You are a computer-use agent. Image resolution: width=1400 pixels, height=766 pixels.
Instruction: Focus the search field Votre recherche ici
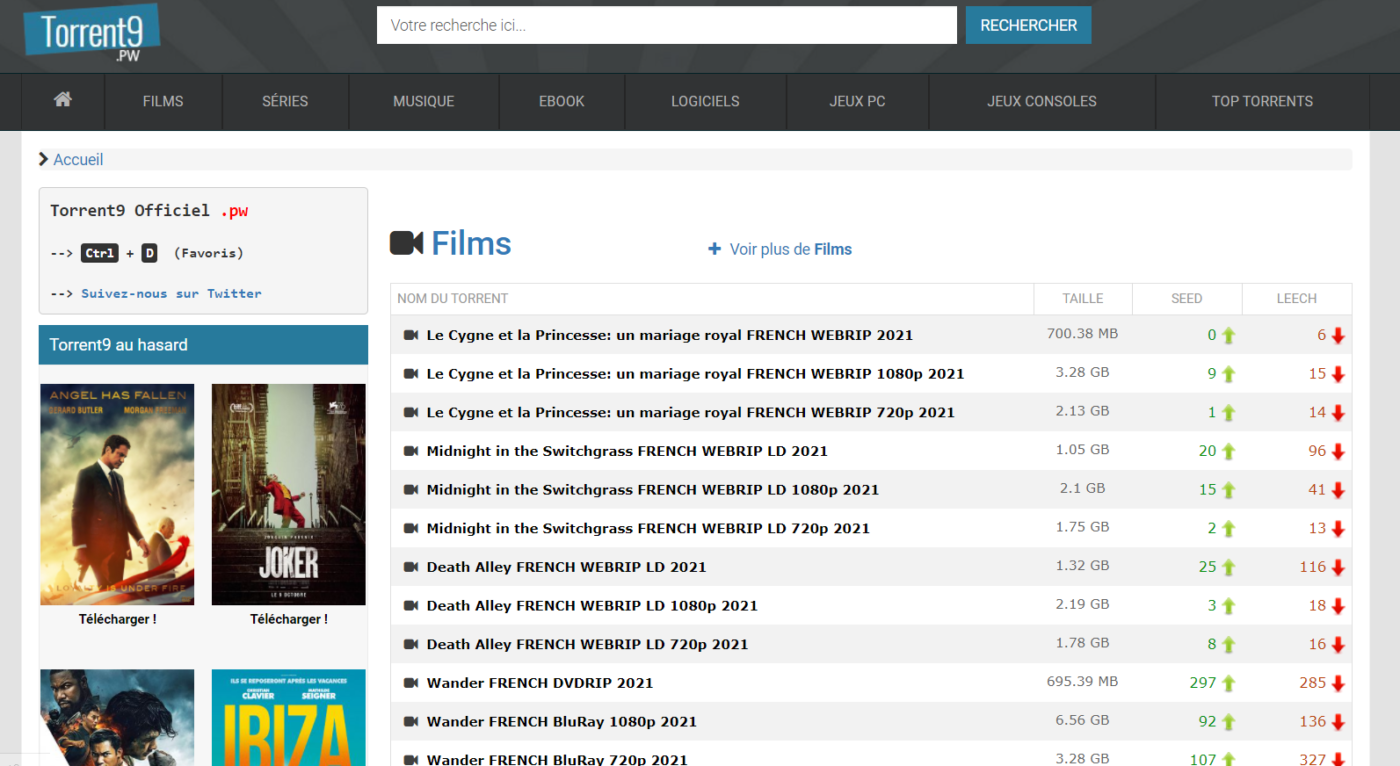click(667, 25)
